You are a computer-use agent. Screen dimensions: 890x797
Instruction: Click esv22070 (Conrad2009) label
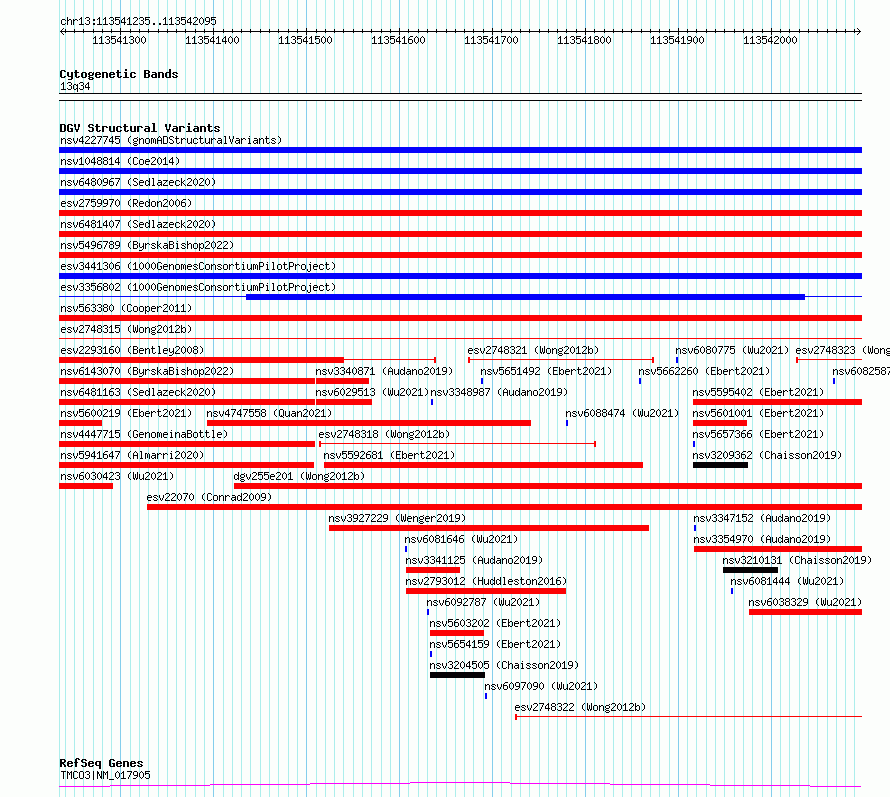pos(209,497)
